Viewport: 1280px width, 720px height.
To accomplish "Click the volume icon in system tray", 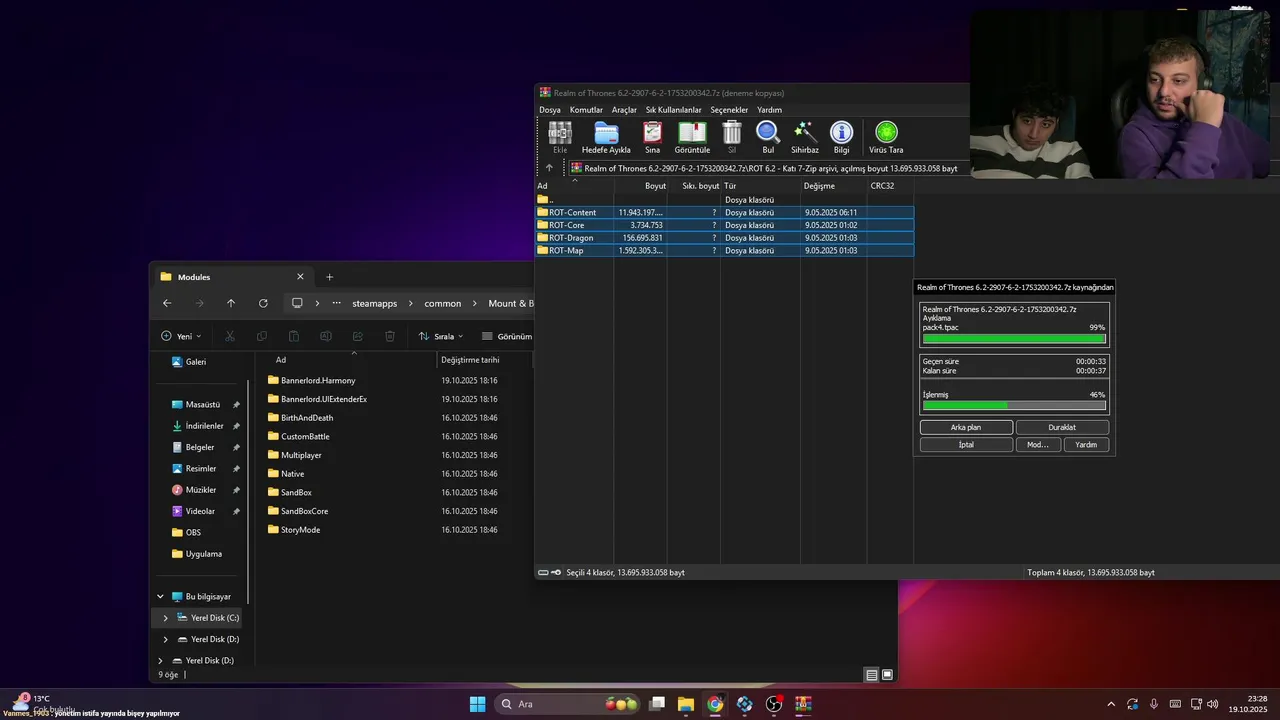I will [1213, 704].
